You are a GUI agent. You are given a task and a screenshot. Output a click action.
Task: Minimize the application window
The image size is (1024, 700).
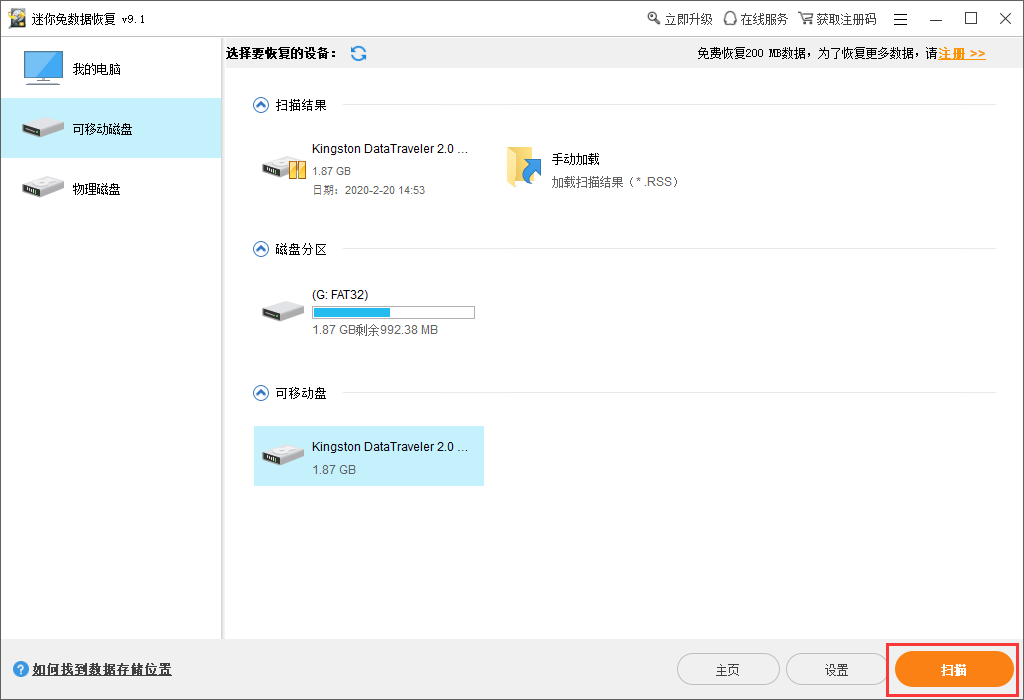click(x=936, y=19)
